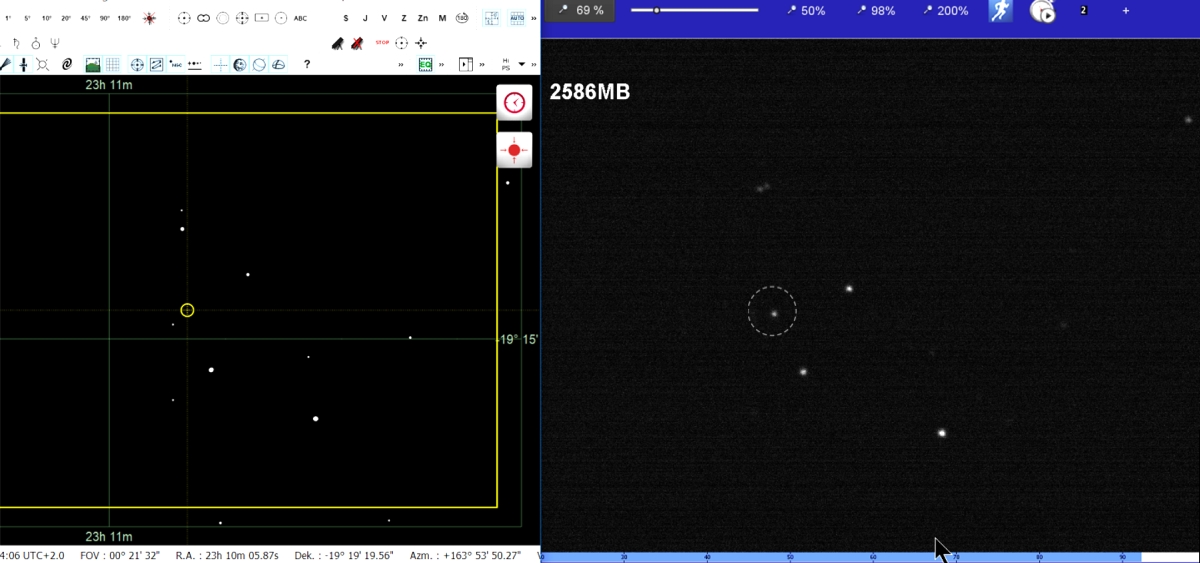This screenshot has height=563, width=1200.
Task: Expand the overflow chevron beside AUTO
Action: point(535,18)
